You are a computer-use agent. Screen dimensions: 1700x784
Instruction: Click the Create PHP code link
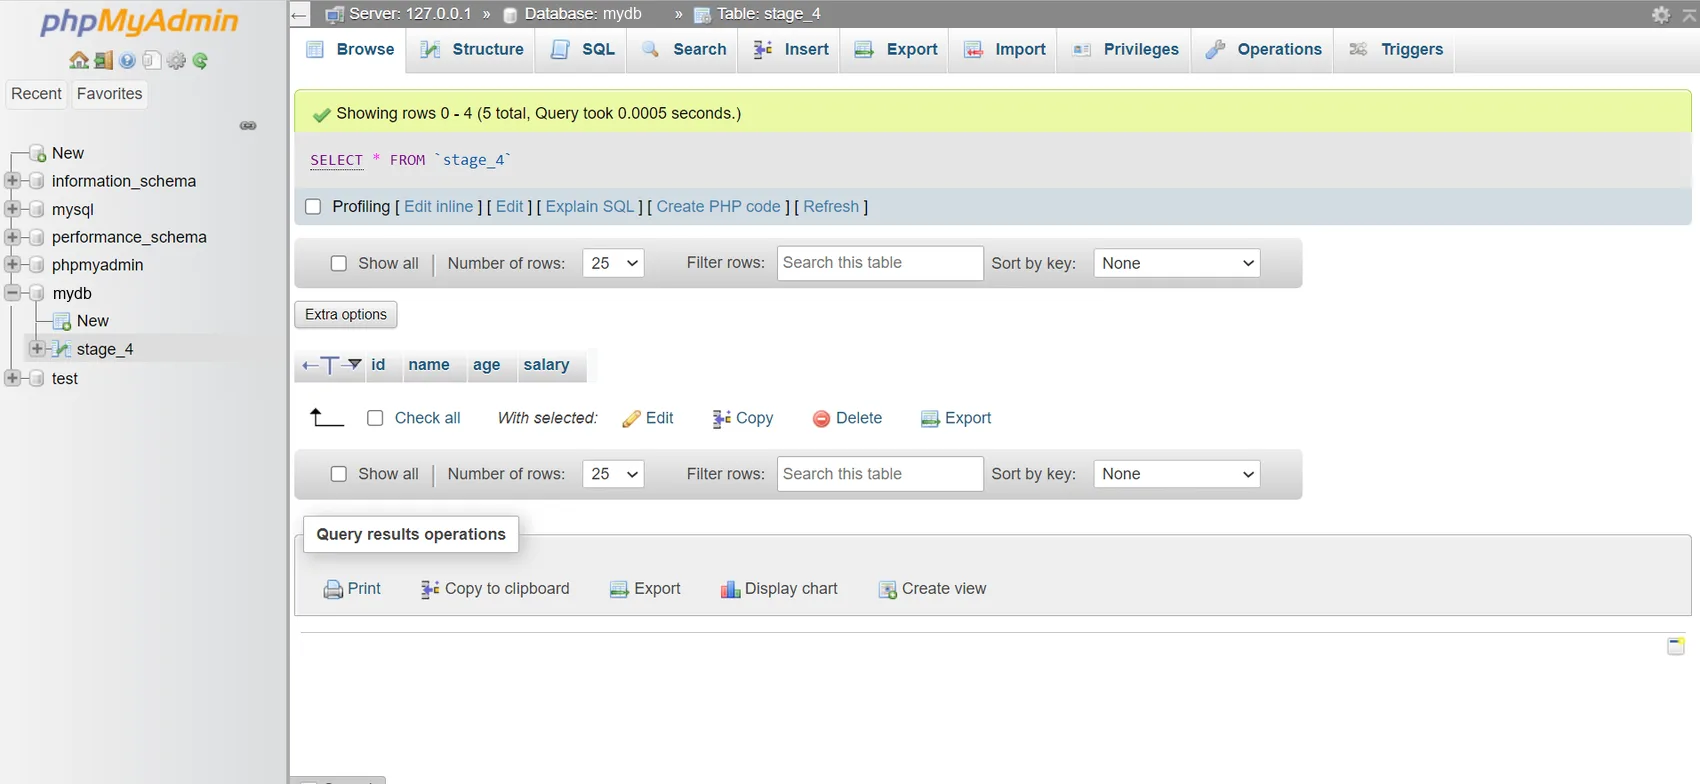tap(718, 207)
